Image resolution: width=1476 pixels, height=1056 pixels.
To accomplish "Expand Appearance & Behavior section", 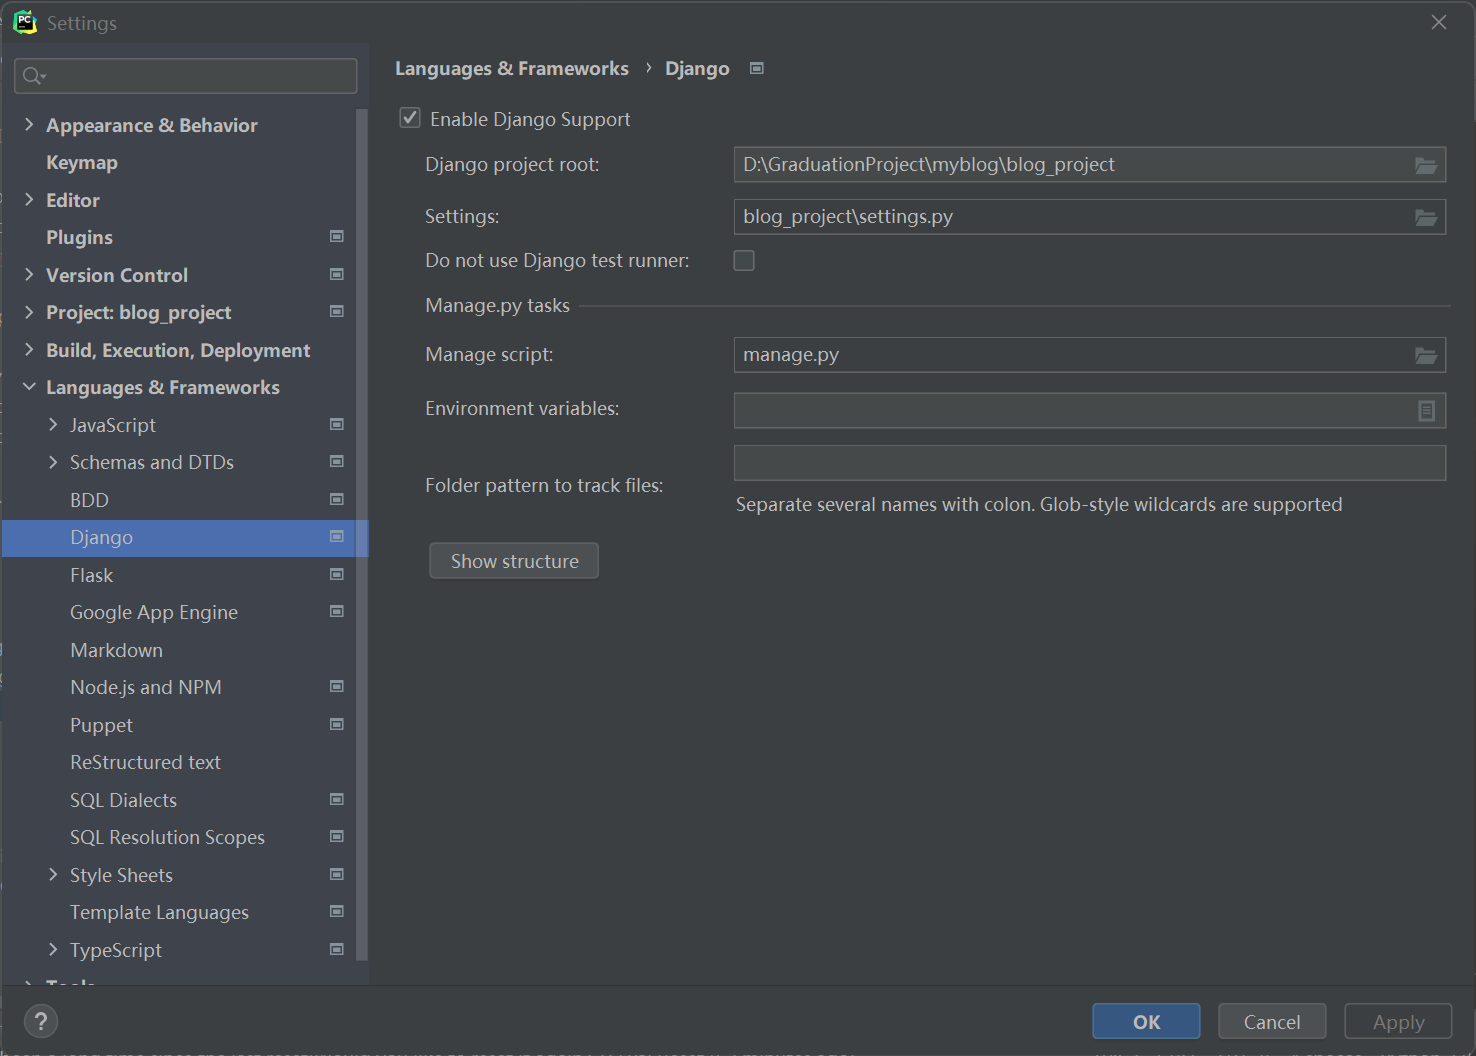I will pos(29,125).
